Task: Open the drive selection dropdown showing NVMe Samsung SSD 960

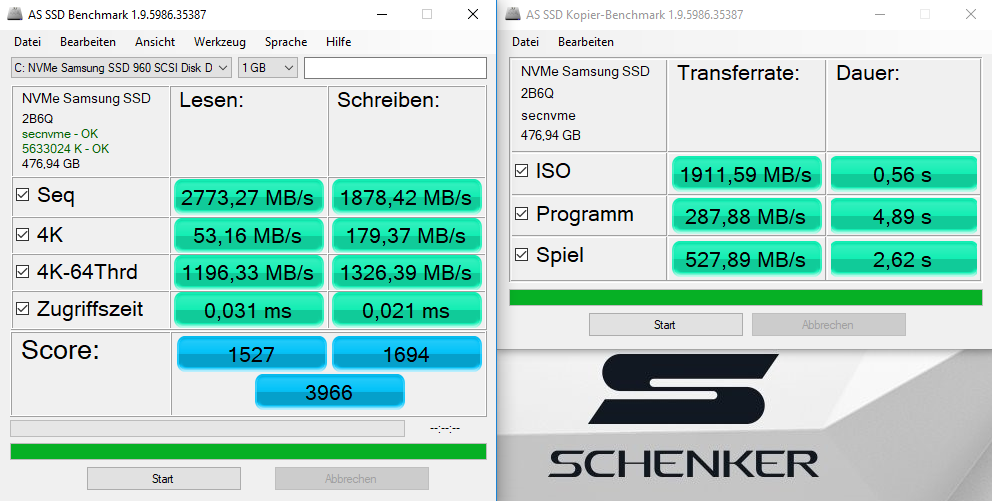Action: [121, 68]
